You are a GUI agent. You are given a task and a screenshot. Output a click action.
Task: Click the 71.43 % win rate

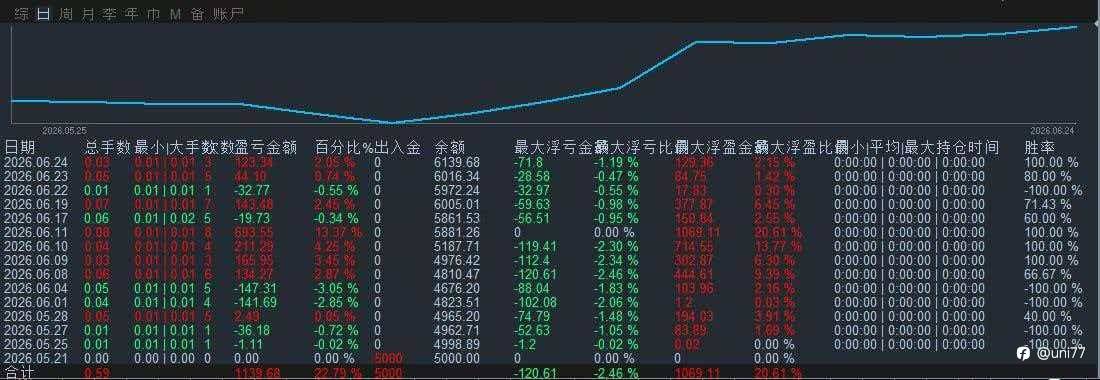tap(1048, 204)
